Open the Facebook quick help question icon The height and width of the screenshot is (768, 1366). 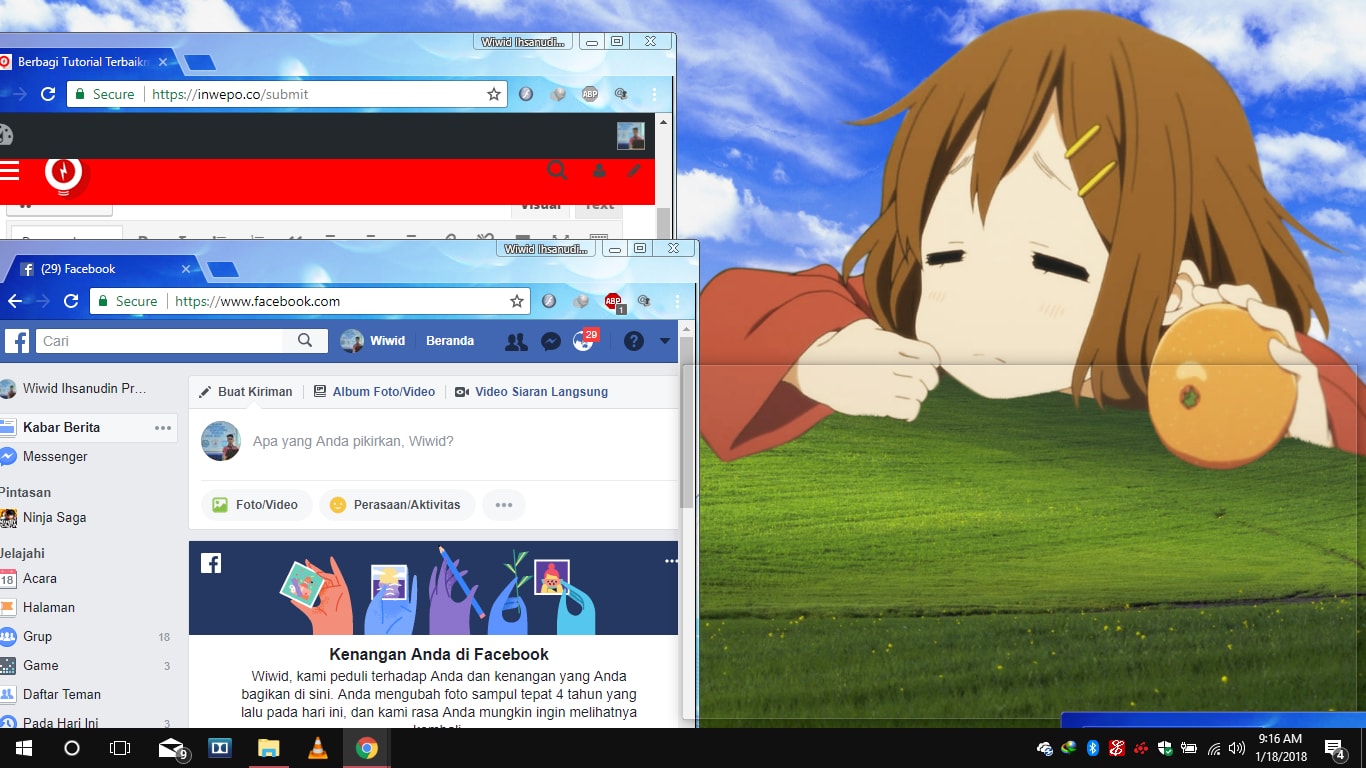tap(633, 341)
